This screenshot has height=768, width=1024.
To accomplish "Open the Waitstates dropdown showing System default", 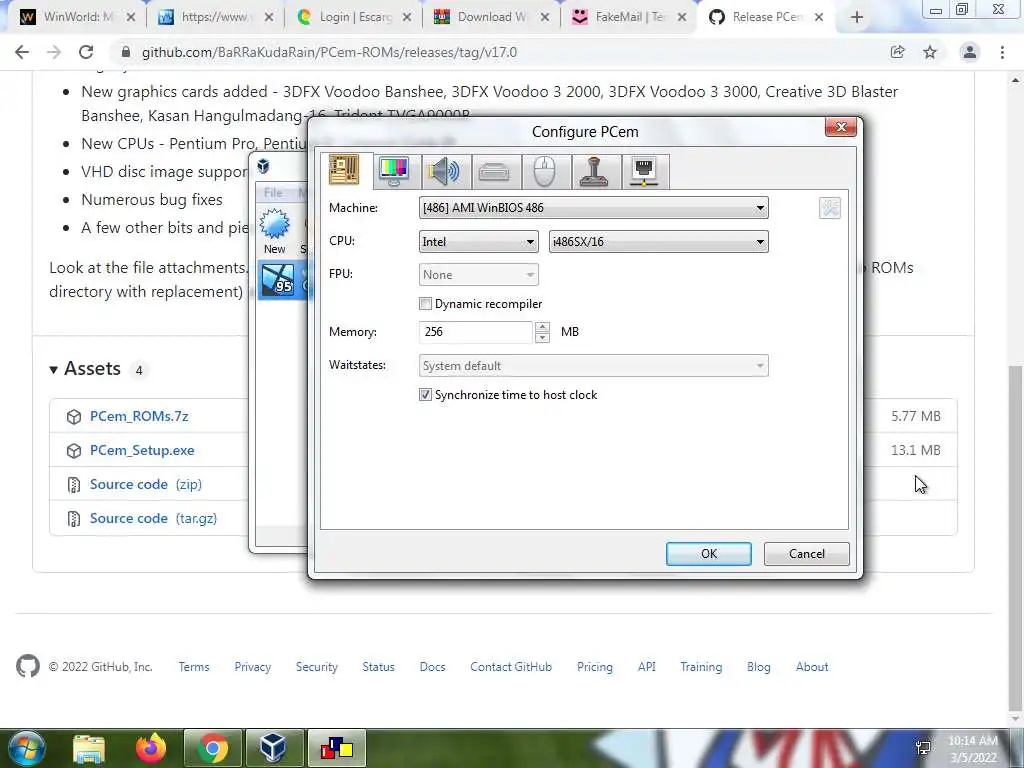I will 593,366.
